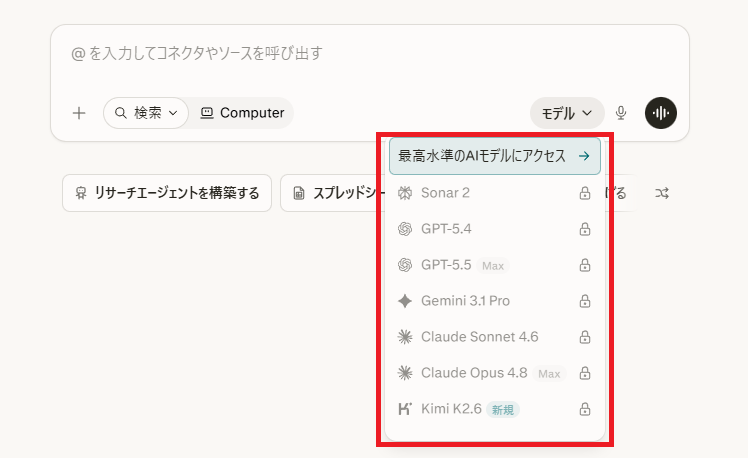This screenshot has height=458, width=748.
Task: Open the モデル dropdown
Action: [x=567, y=113]
